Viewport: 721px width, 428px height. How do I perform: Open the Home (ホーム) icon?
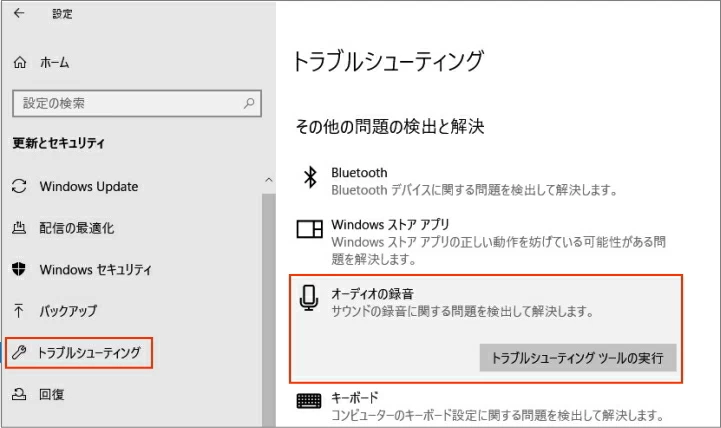click(x=20, y=62)
